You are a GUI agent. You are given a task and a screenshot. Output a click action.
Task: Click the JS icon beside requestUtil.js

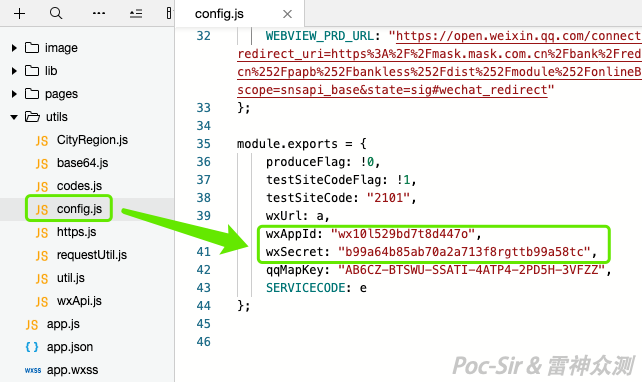tap(42, 255)
